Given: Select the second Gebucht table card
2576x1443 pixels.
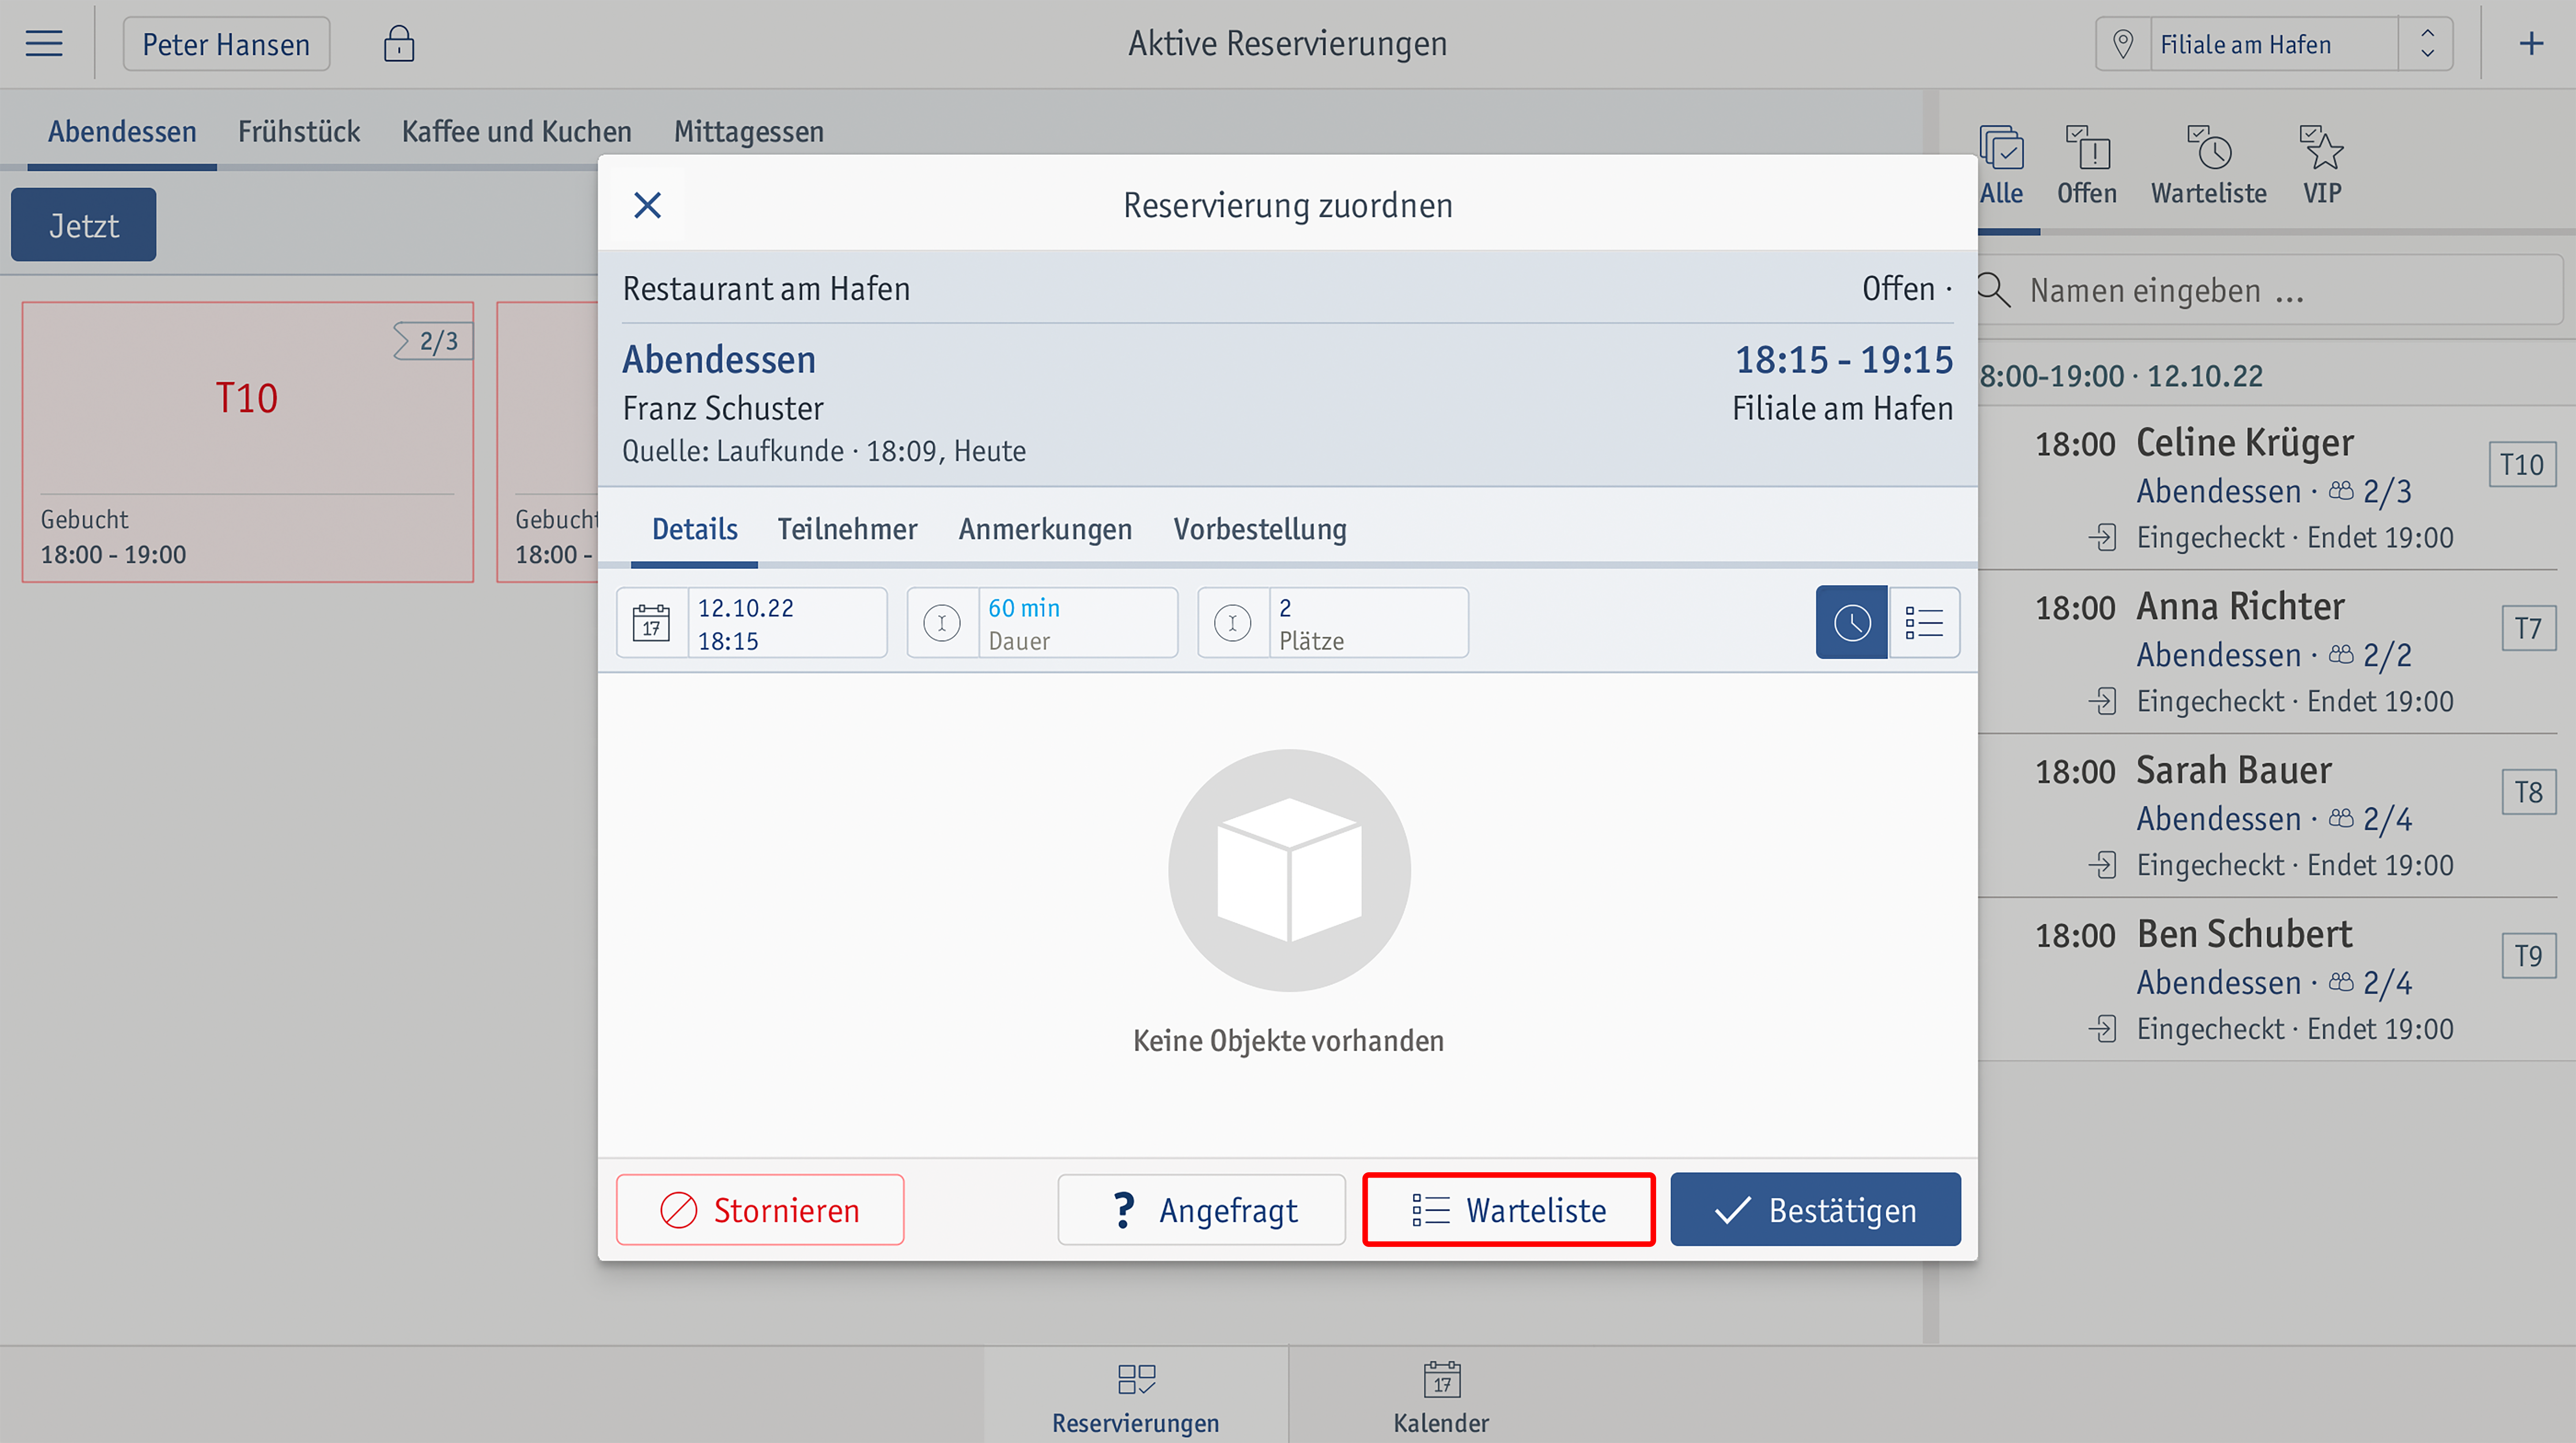Looking at the screenshot, I should pos(548,442).
